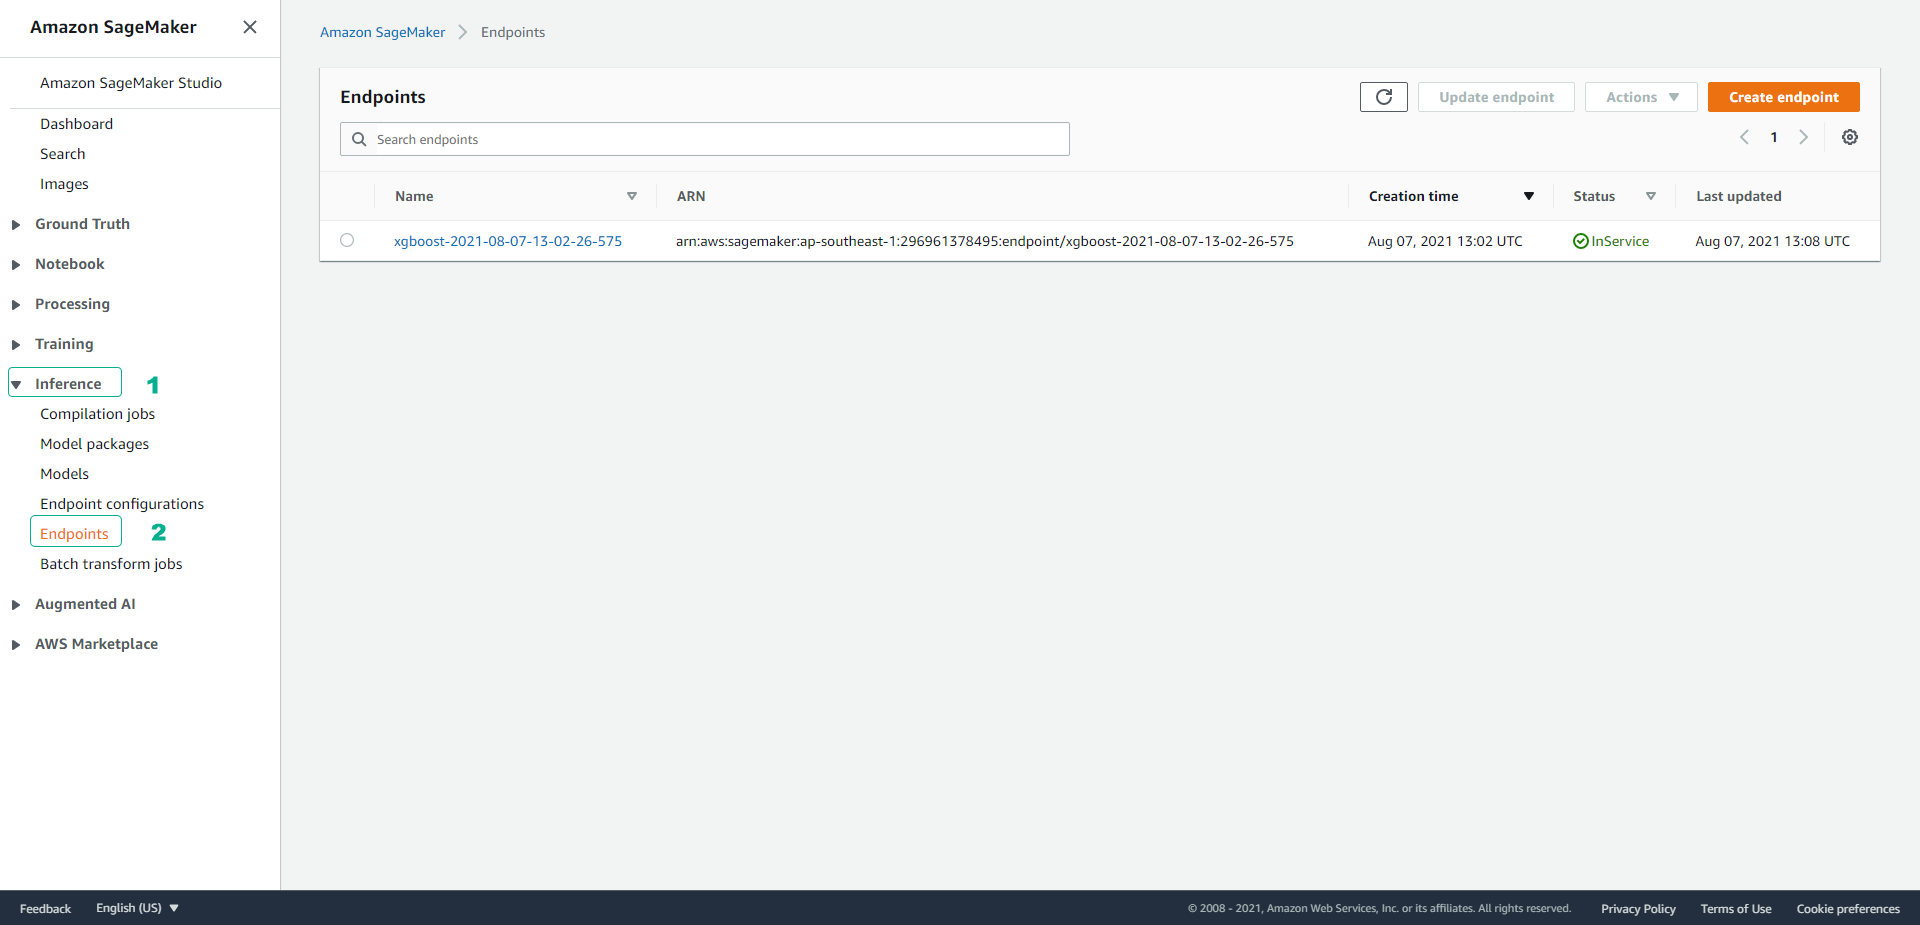This screenshot has height=925, width=1920.
Task: Click Amazon SageMaker breadcrumb link
Action: 382,32
